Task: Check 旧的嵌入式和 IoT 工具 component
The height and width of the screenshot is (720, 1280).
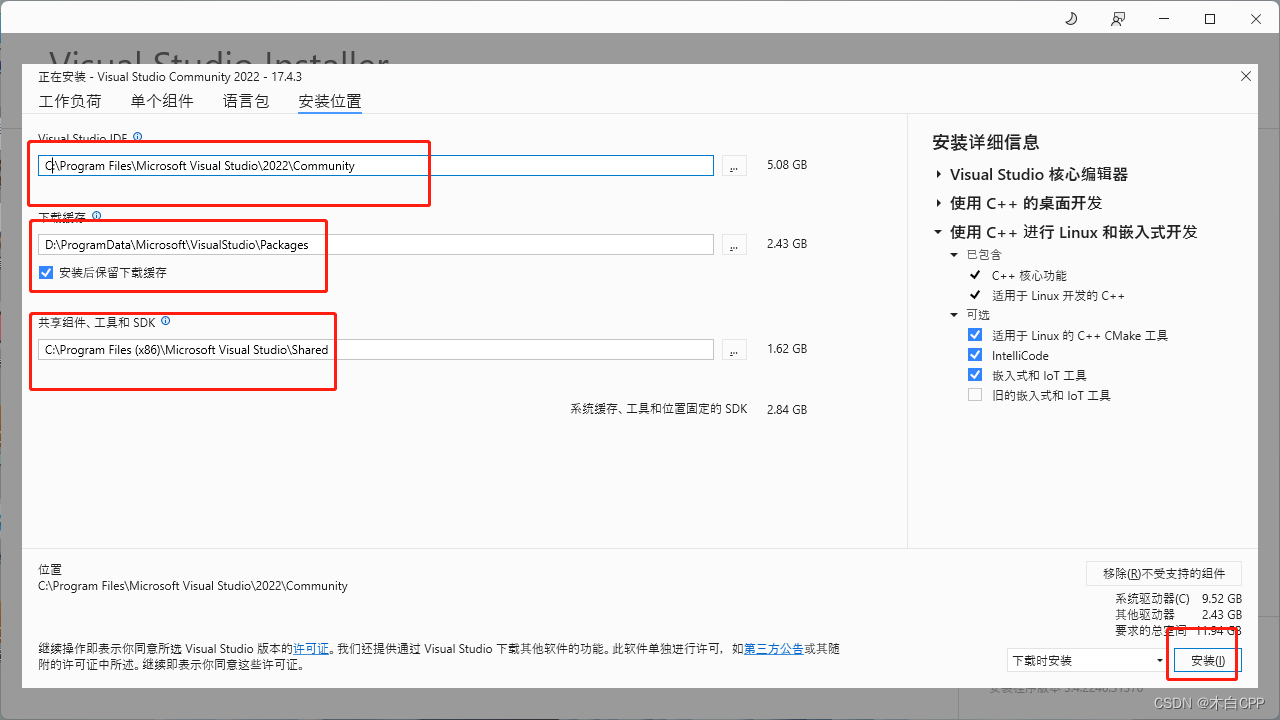Action: coord(975,395)
